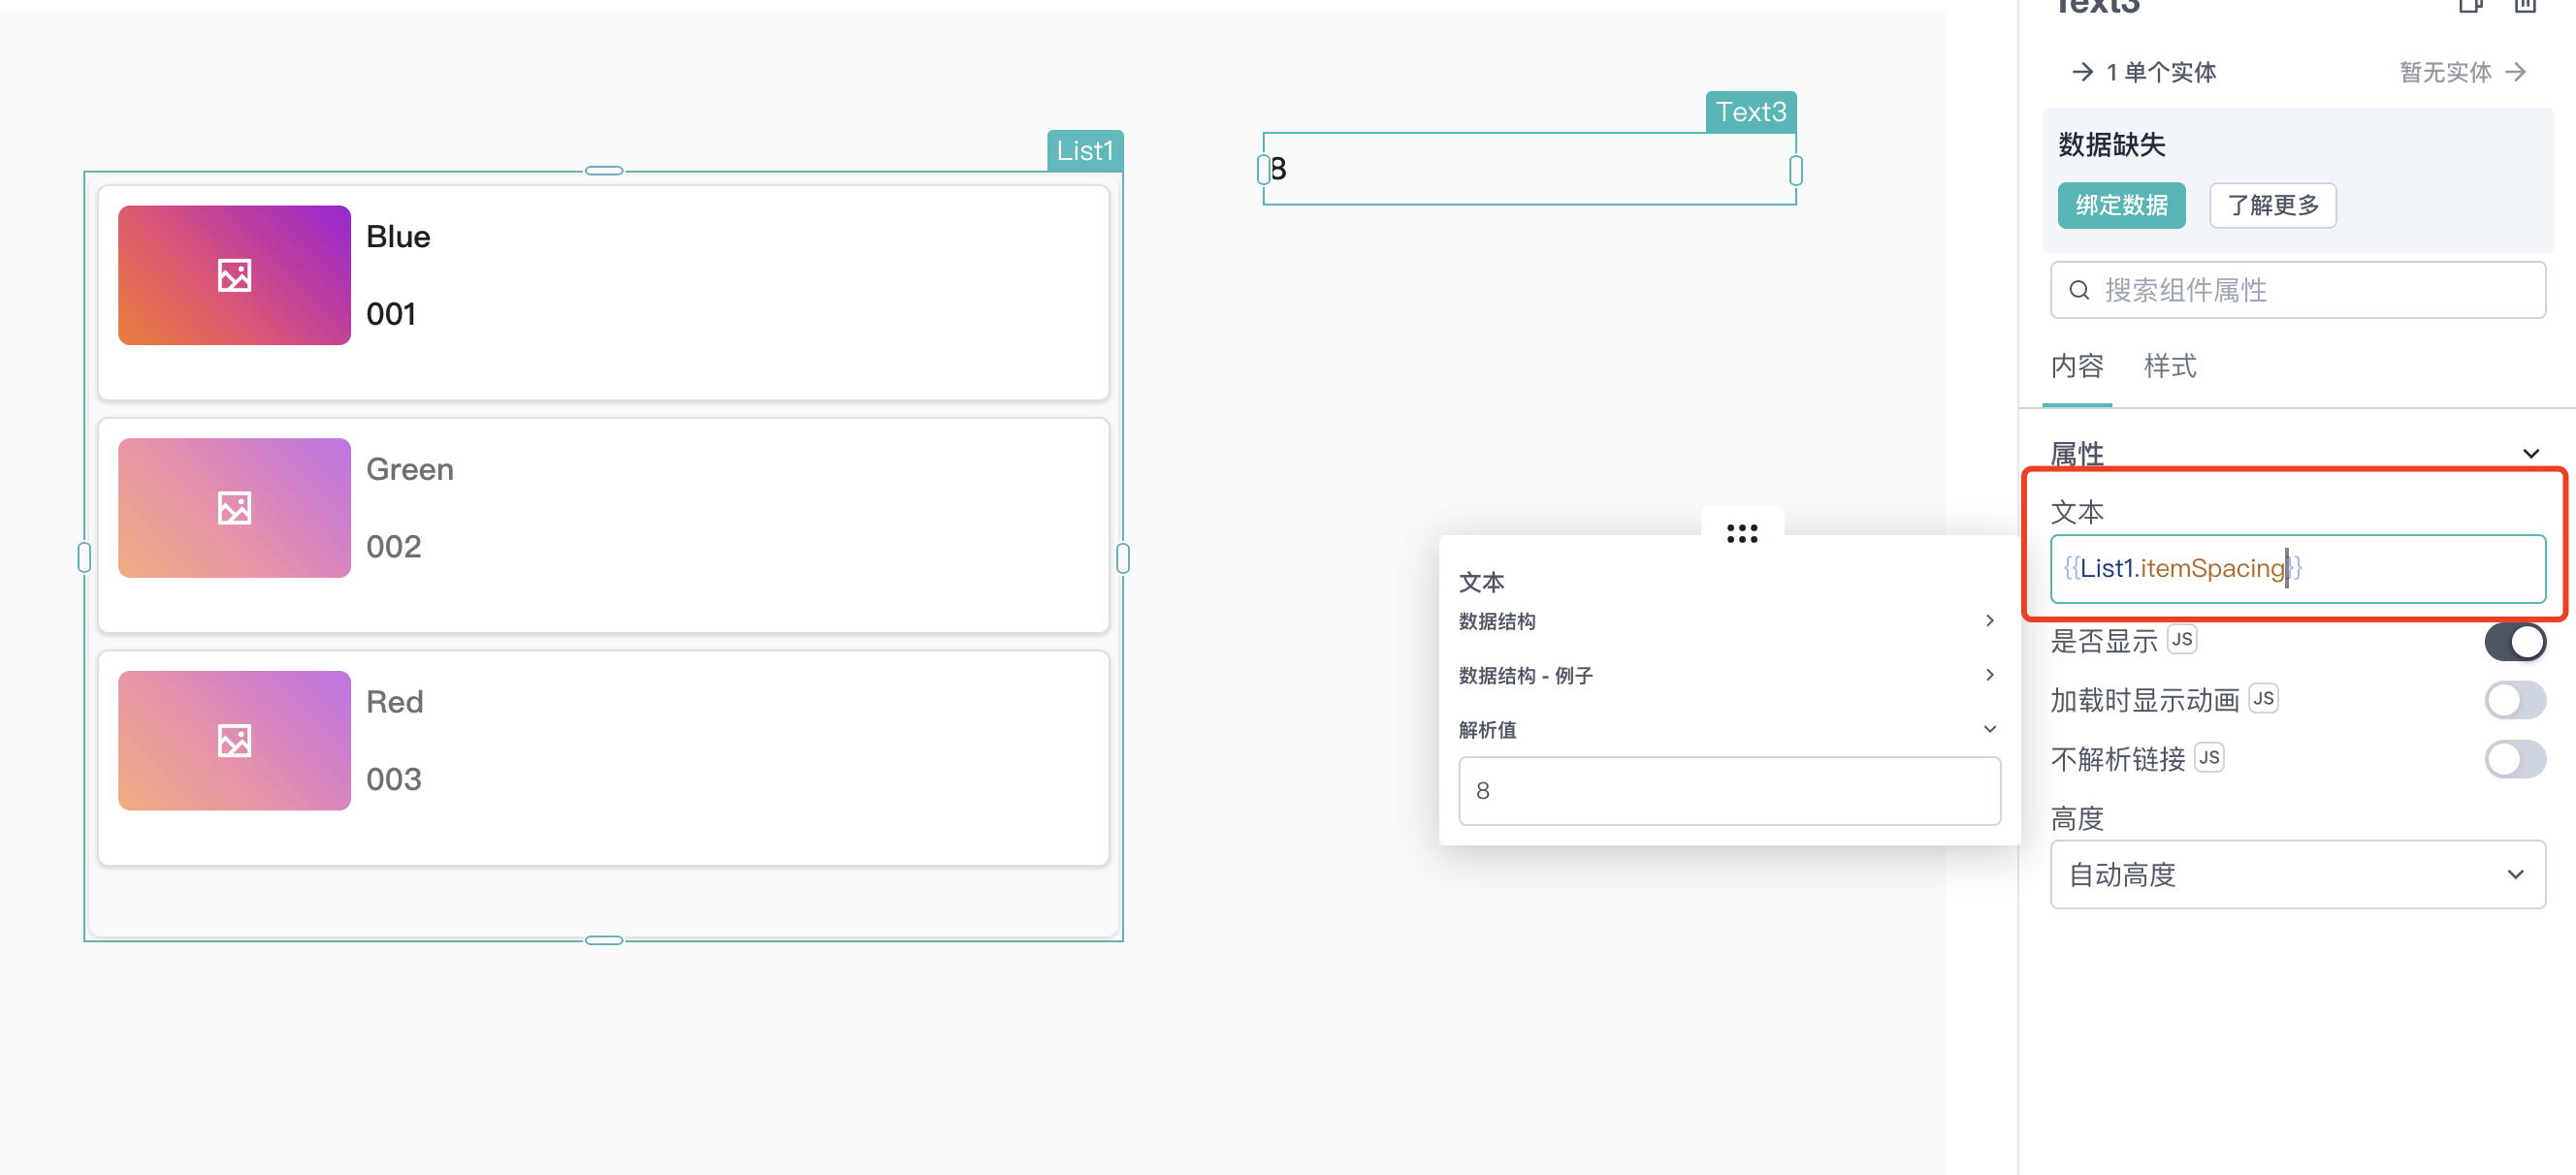Click the Green title text in the list
The image size is (2576, 1175).
410,470
